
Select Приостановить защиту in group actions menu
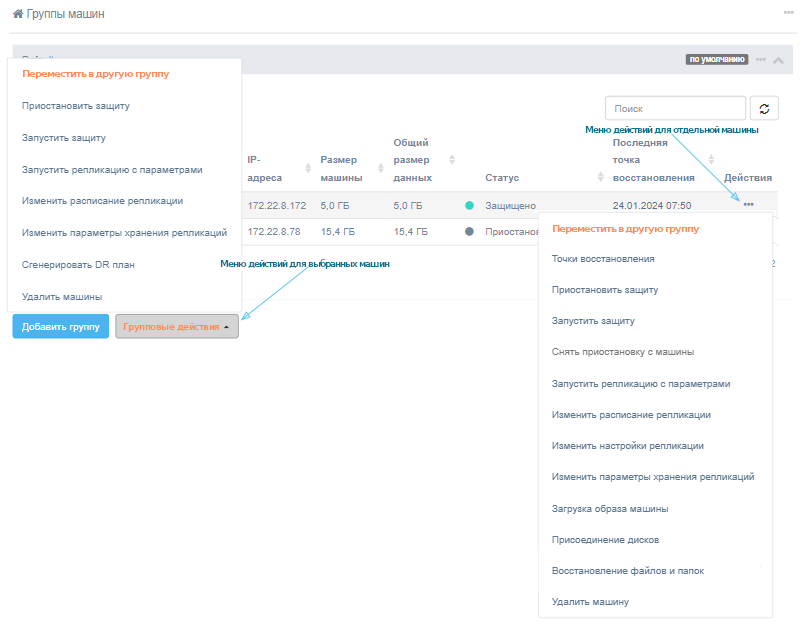(x=76, y=106)
